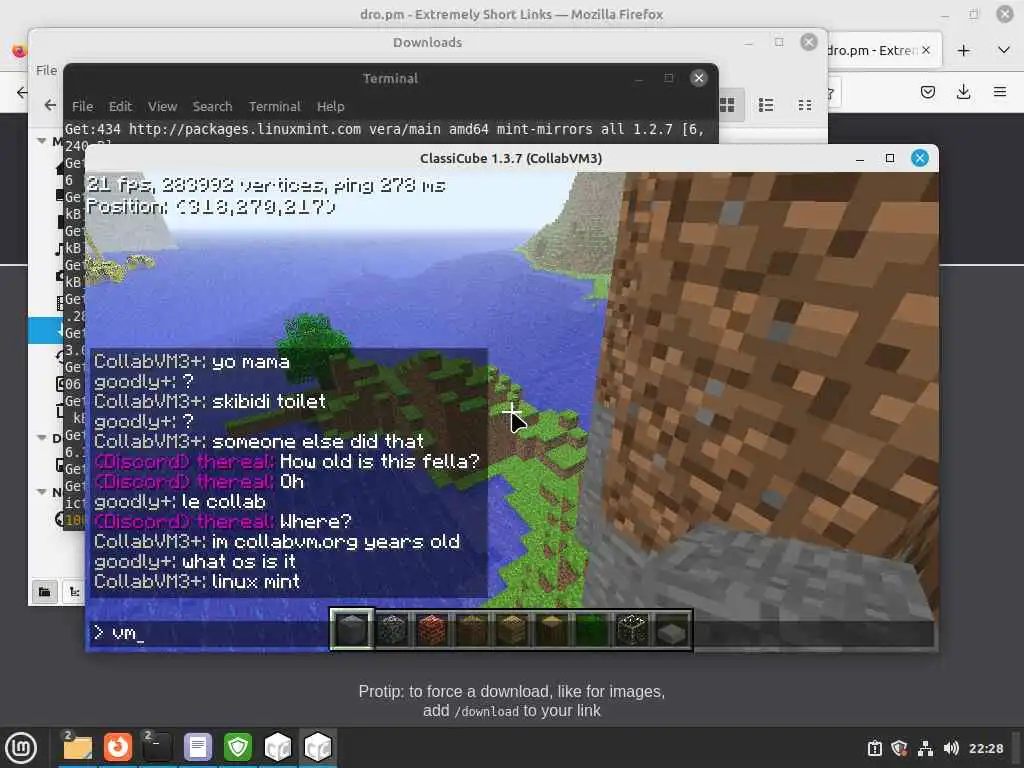Switch to the active ClassiCube taskbar icon
Image resolution: width=1024 pixels, height=768 pixels.
318,747
